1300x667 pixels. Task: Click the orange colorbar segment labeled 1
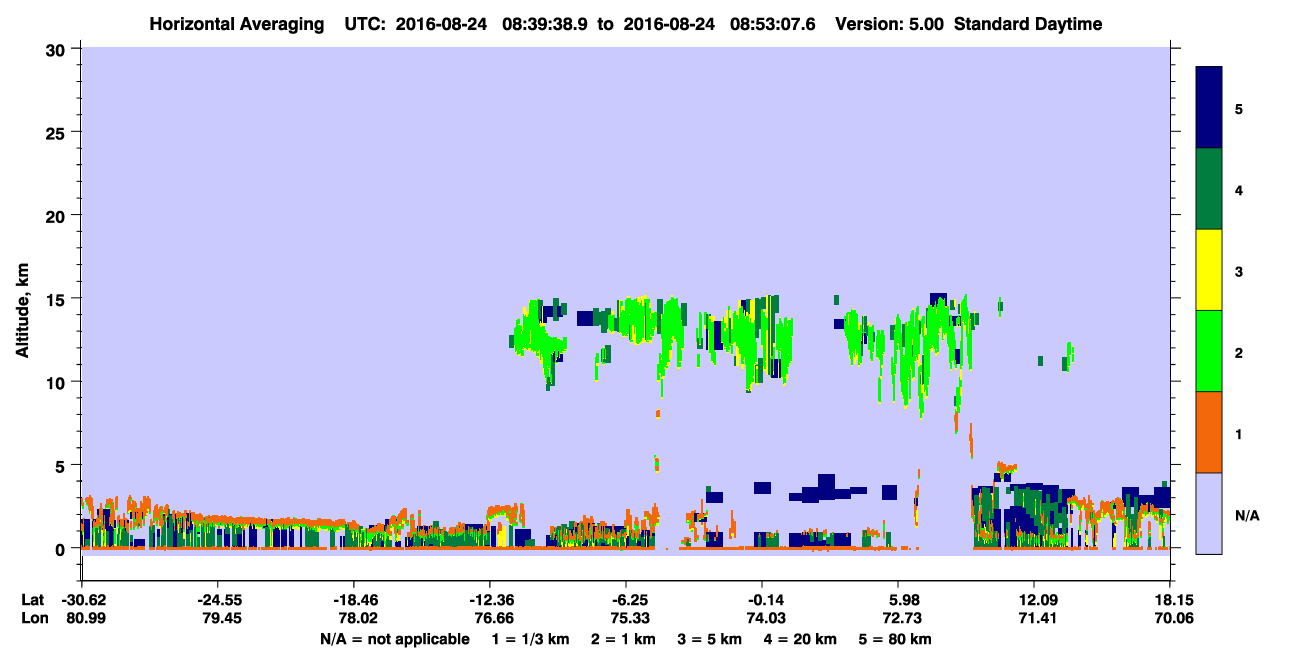1209,432
